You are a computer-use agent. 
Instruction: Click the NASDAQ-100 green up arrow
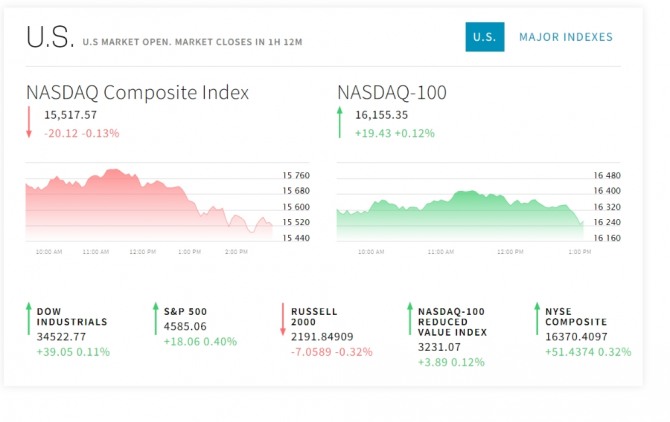(x=341, y=123)
